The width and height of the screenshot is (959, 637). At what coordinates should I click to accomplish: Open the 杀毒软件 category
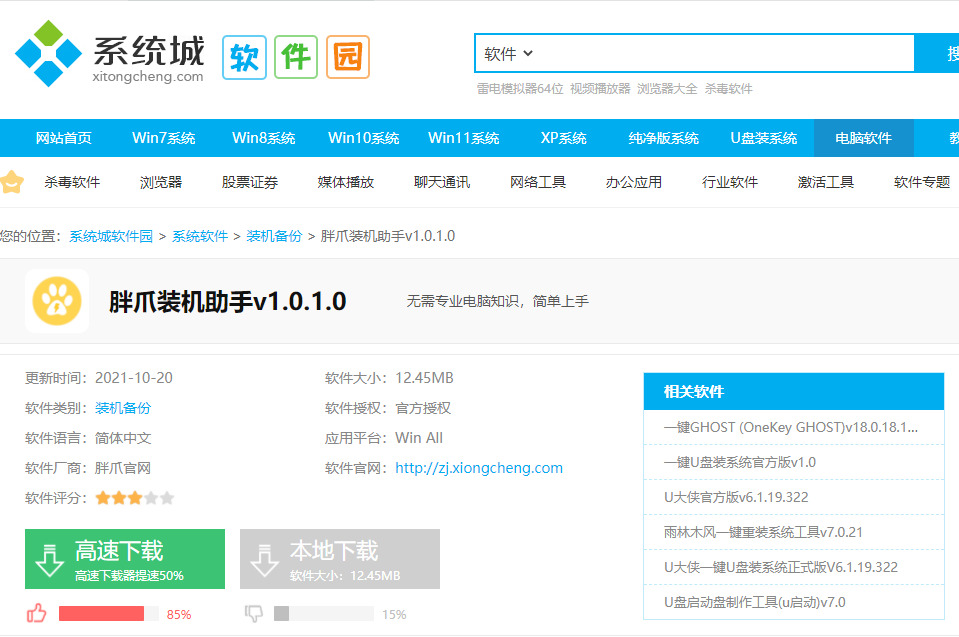pyautogui.click(x=72, y=182)
